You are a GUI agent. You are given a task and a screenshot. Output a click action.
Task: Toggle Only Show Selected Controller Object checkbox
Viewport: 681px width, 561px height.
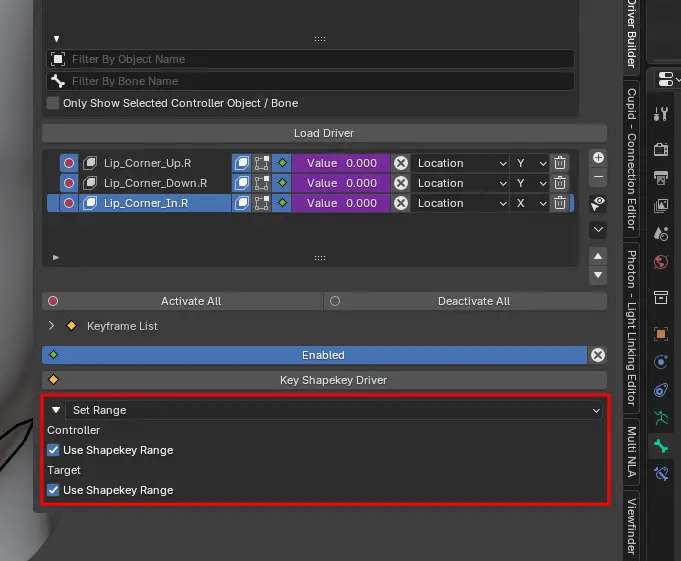point(53,103)
